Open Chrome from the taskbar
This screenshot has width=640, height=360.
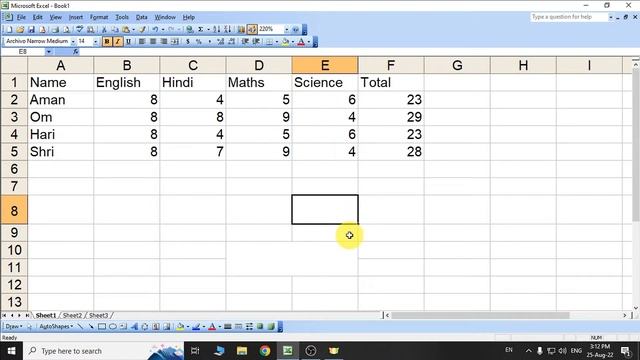coord(264,351)
